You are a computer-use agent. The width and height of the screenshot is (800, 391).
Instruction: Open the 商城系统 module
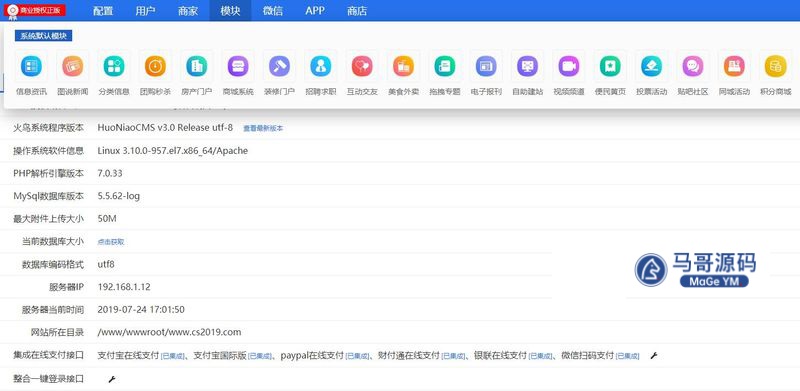238,73
